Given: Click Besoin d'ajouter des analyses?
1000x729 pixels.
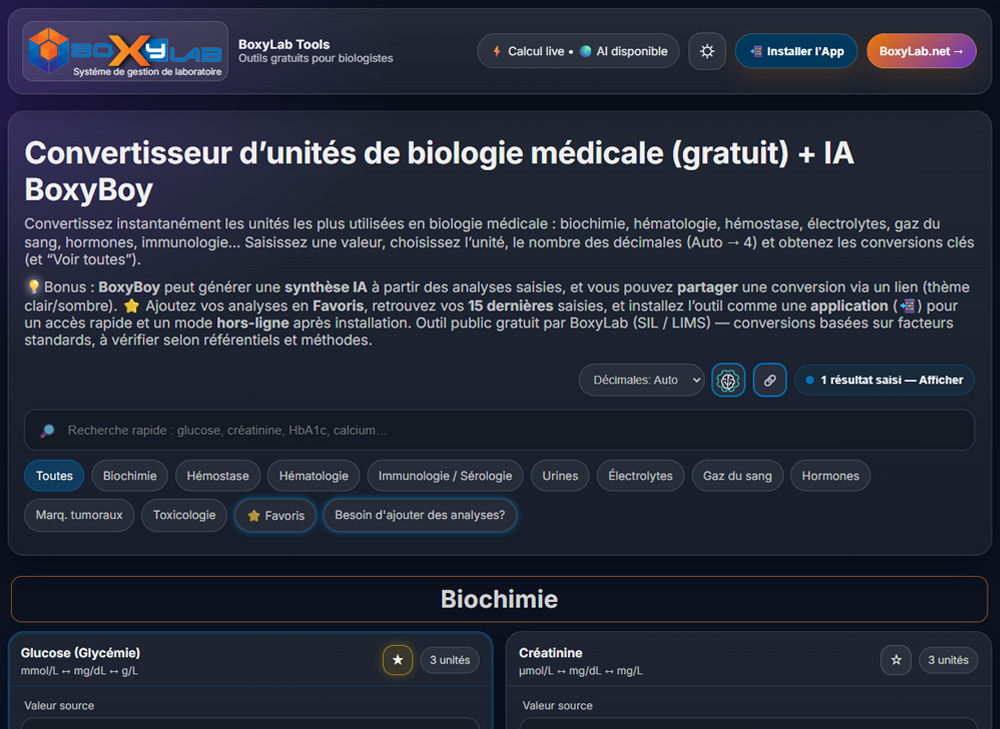Looking at the screenshot, I should 420,515.
